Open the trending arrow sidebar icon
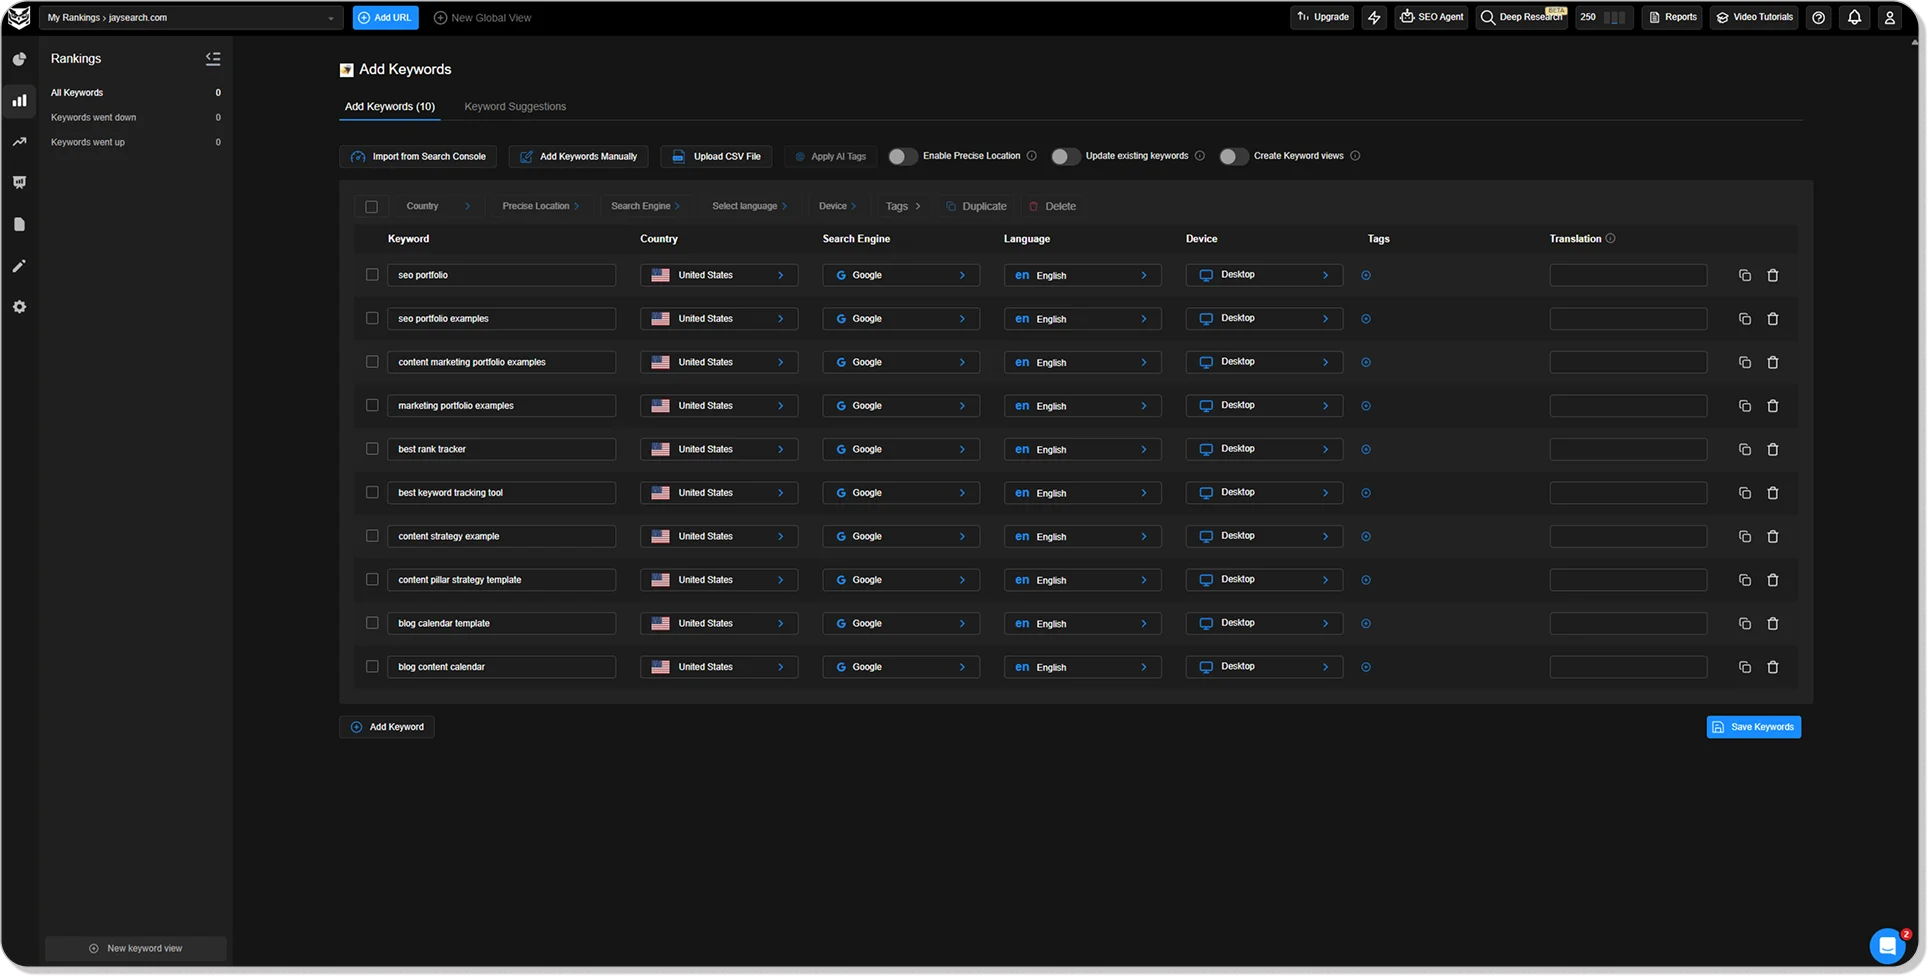 pyautogui.click(x=19, y=142)
